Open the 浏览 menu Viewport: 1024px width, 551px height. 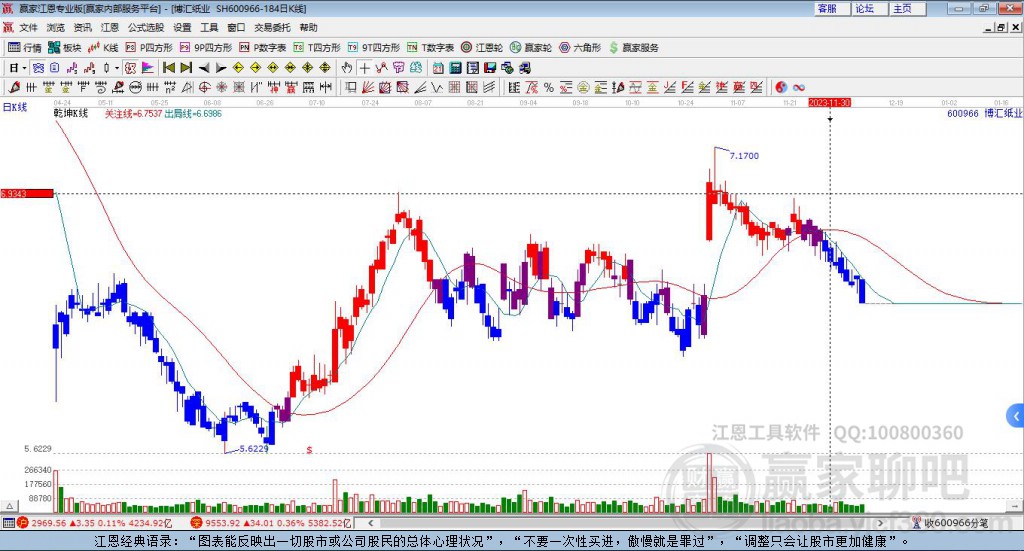[x=56, y=27]
